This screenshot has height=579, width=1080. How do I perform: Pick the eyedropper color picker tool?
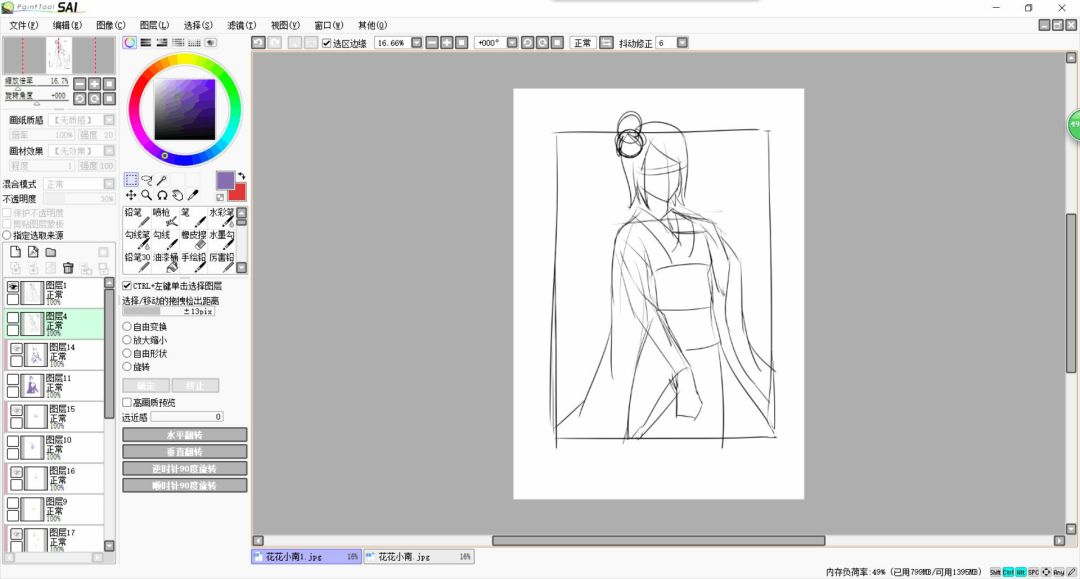click(193, 196)
